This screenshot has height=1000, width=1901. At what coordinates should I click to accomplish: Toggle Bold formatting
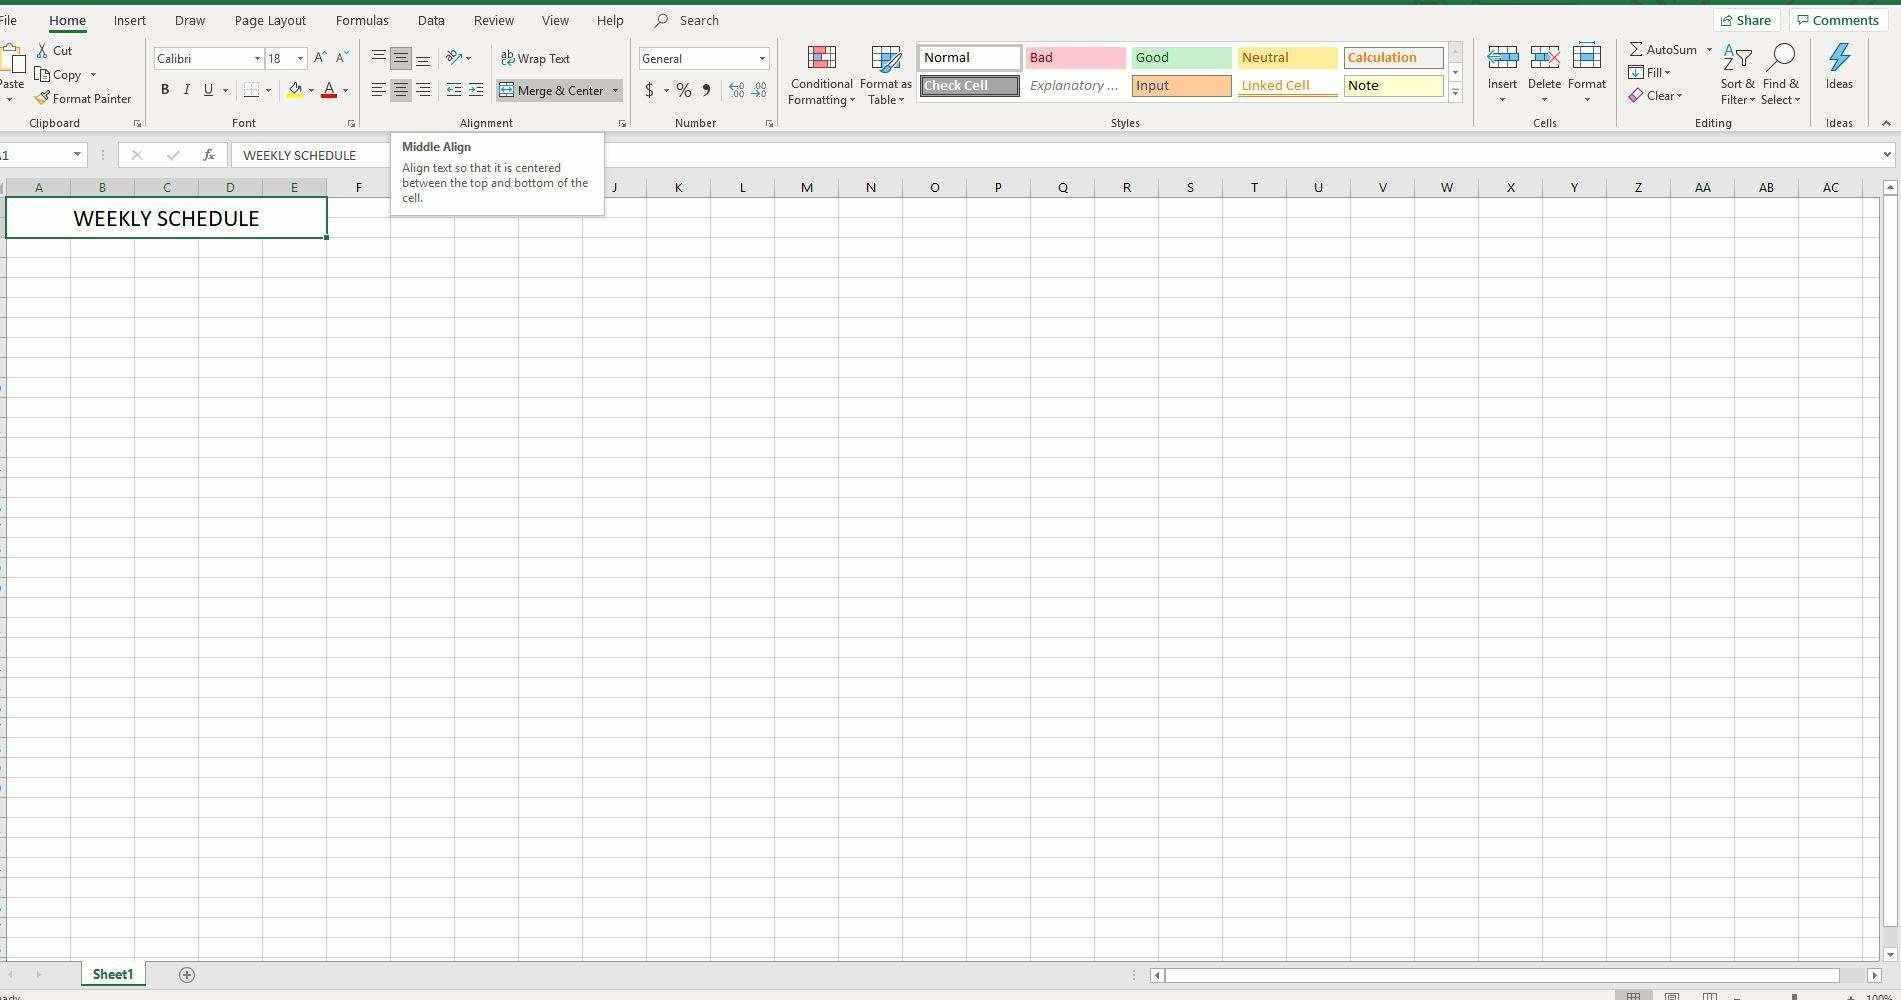click(x=165, y=90)
